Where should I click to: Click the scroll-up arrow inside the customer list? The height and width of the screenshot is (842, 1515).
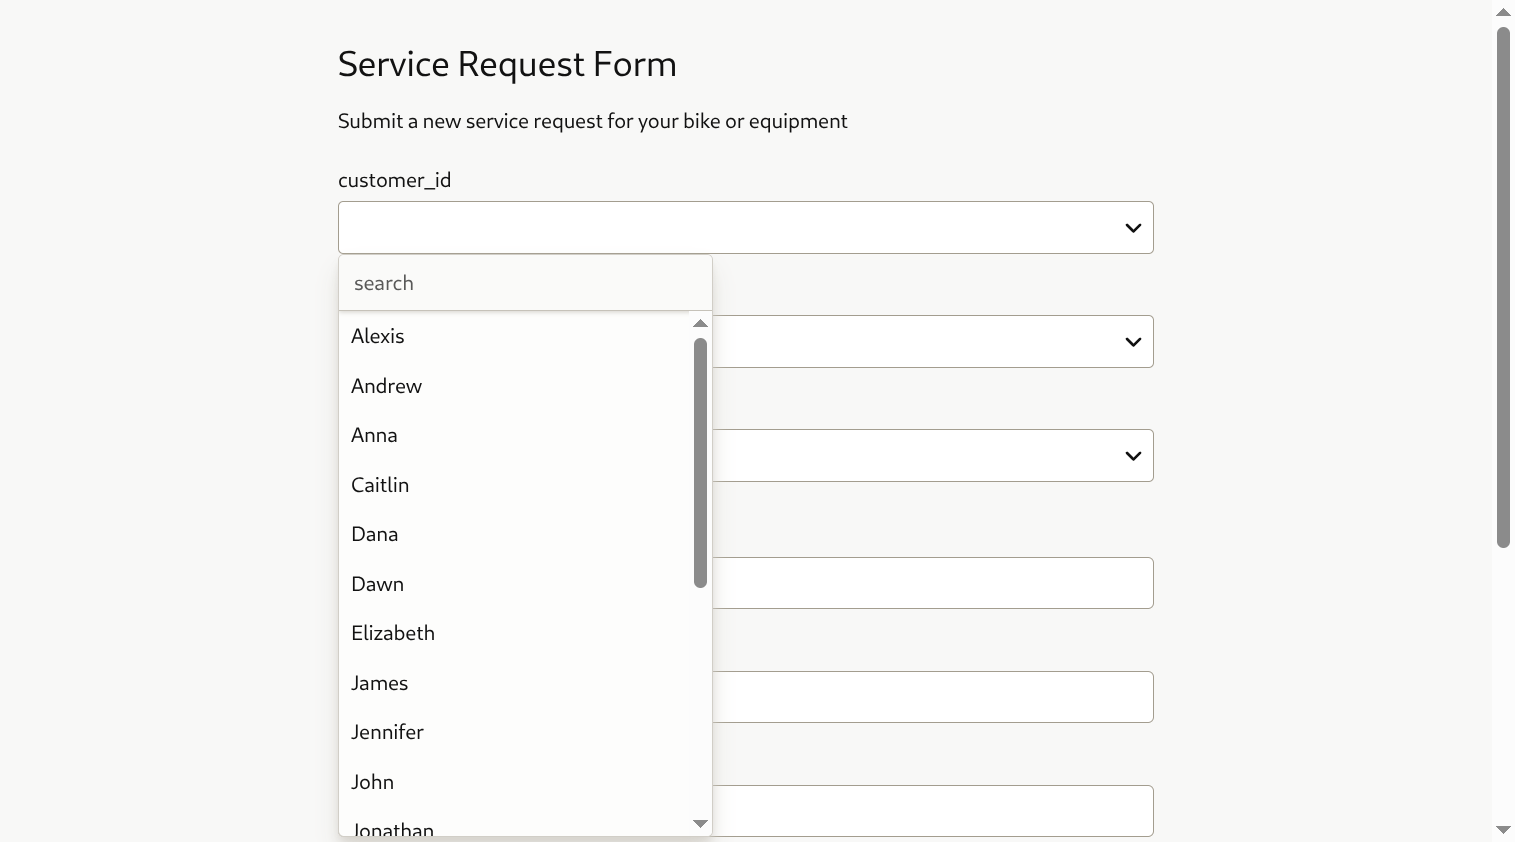(x=700, y=322)
